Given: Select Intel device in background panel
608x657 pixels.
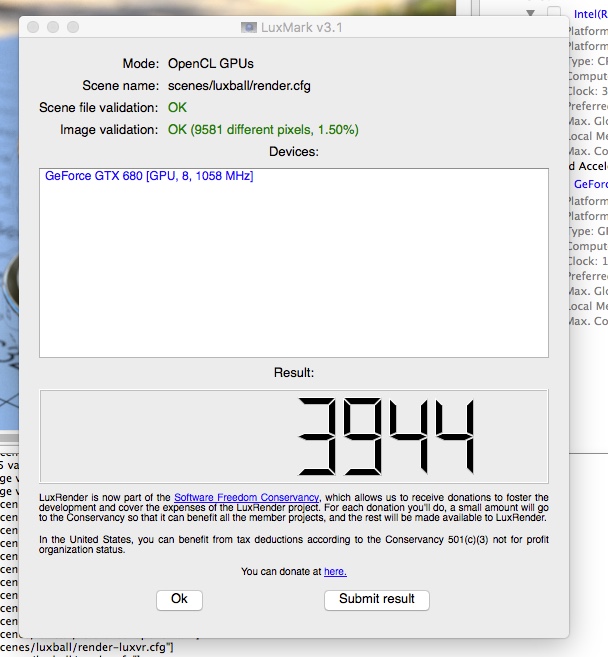Looking at the screenshot, I should pyautogui.click(x=590, y=14).
